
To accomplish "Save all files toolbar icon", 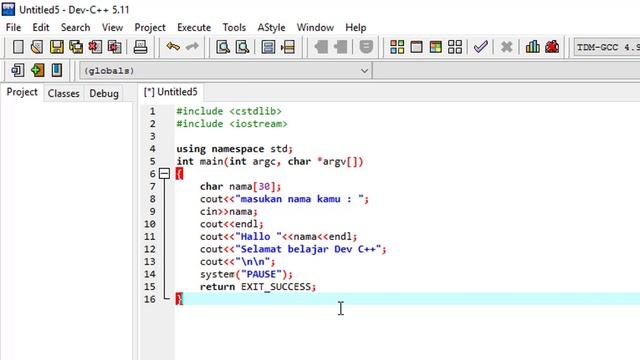I will click(x=76, y=47).
